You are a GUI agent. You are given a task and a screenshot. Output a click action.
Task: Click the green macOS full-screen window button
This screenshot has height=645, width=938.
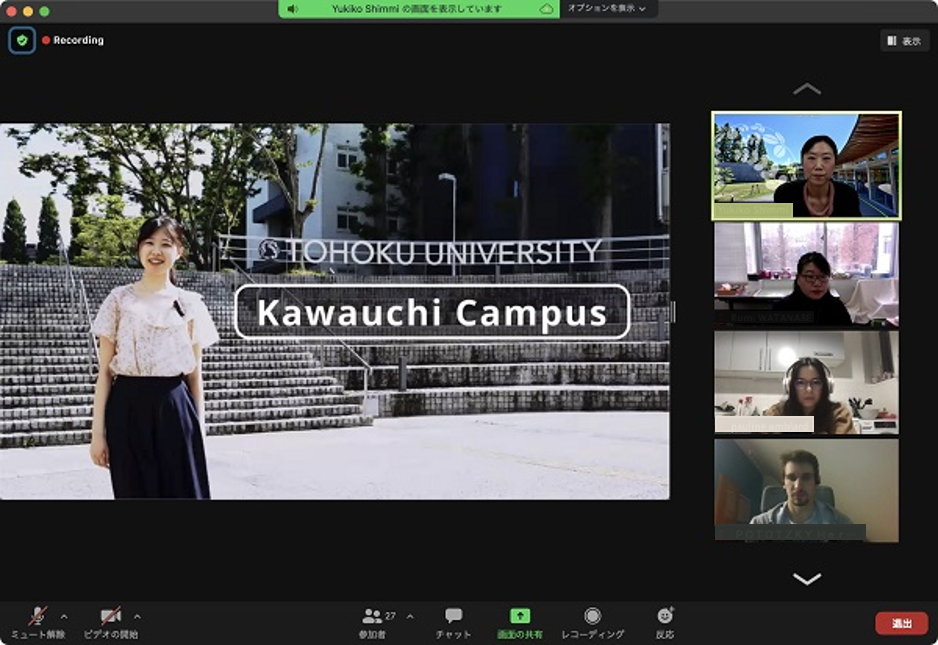coord(44,11)
